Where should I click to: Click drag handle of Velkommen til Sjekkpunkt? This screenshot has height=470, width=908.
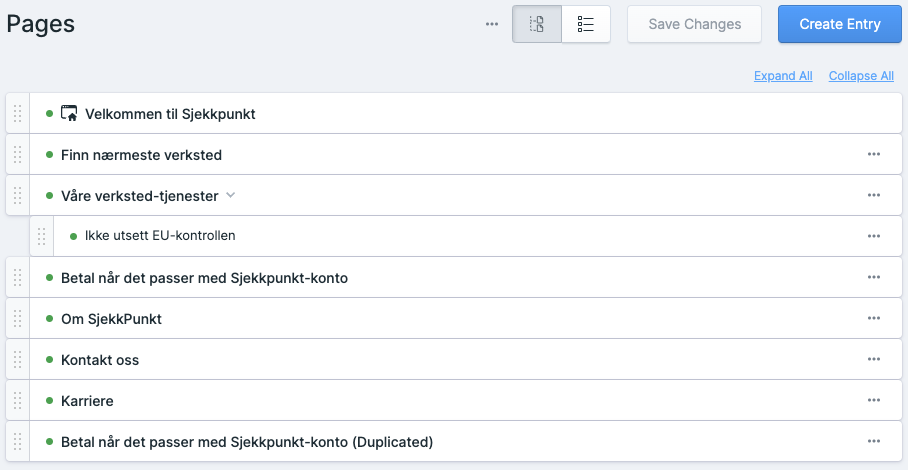[17, 114]
